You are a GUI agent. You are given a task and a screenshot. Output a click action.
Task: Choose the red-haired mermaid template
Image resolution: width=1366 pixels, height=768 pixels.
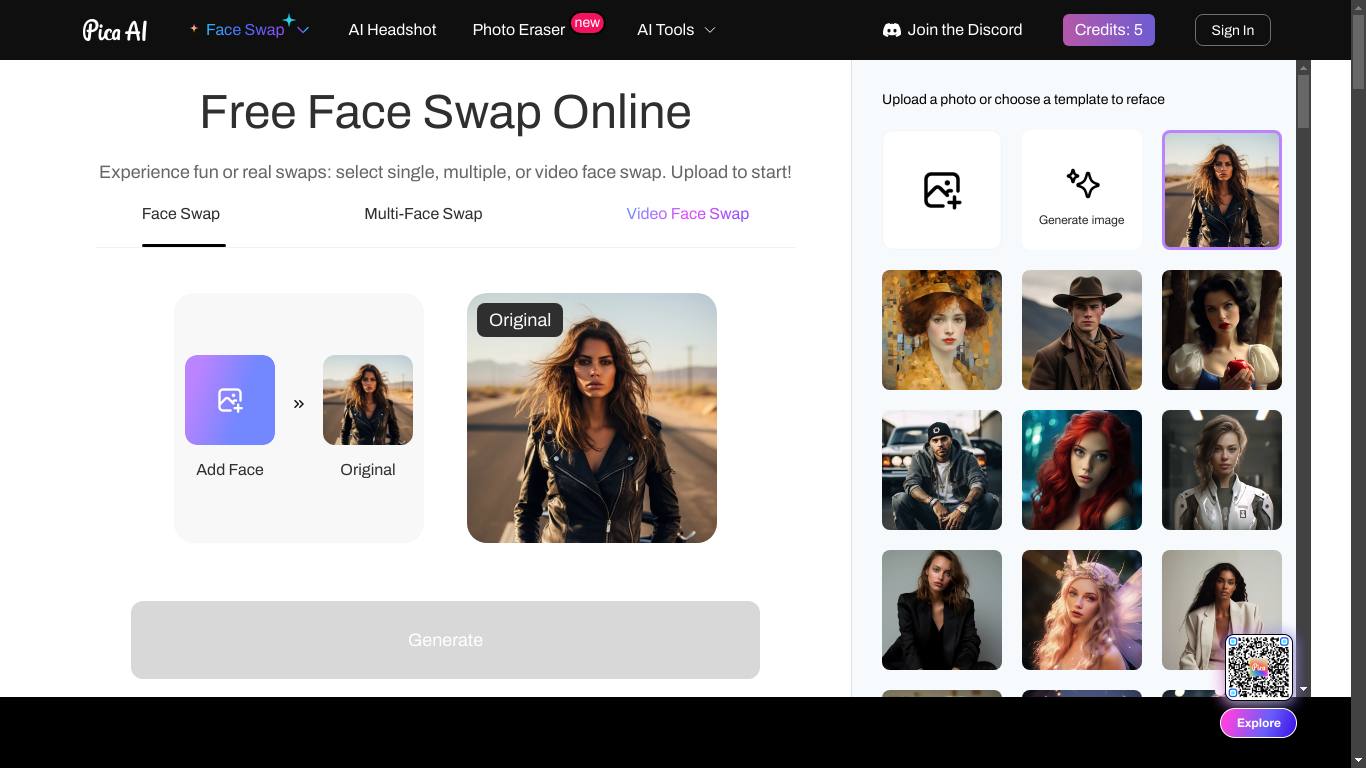coord(1081,470)
